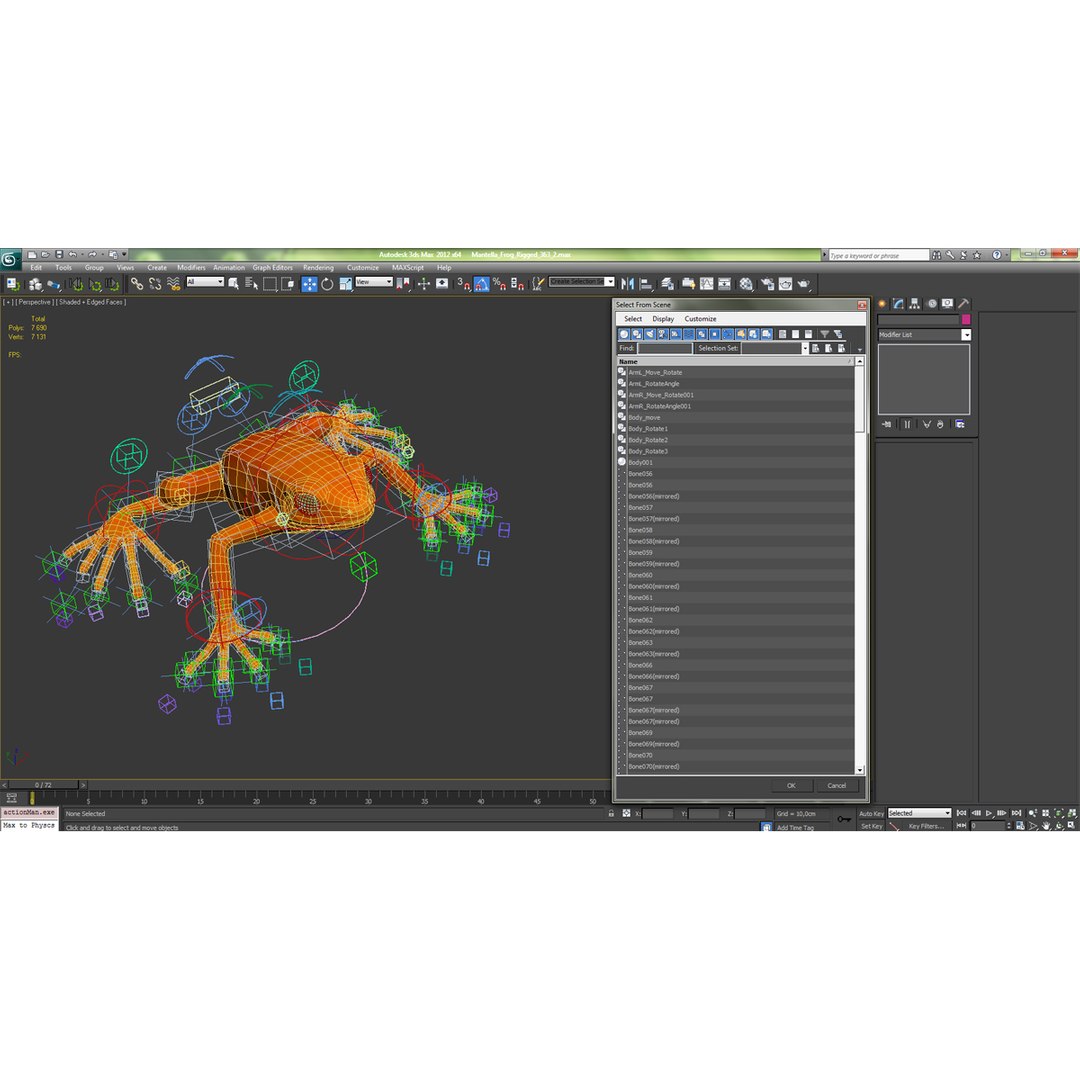1080x1080 pixels.
Task: Click the Bind to Space Warp tool
Action: point(174,284)
